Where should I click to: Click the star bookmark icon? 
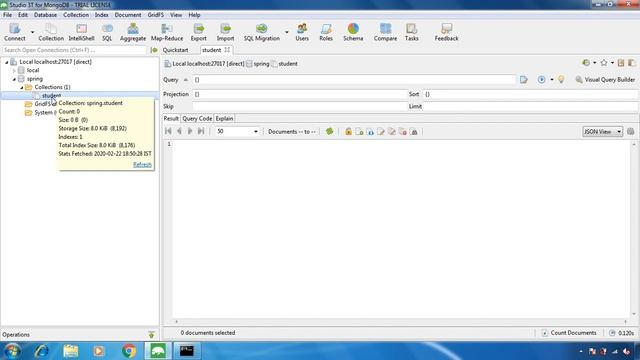[604, 63]
